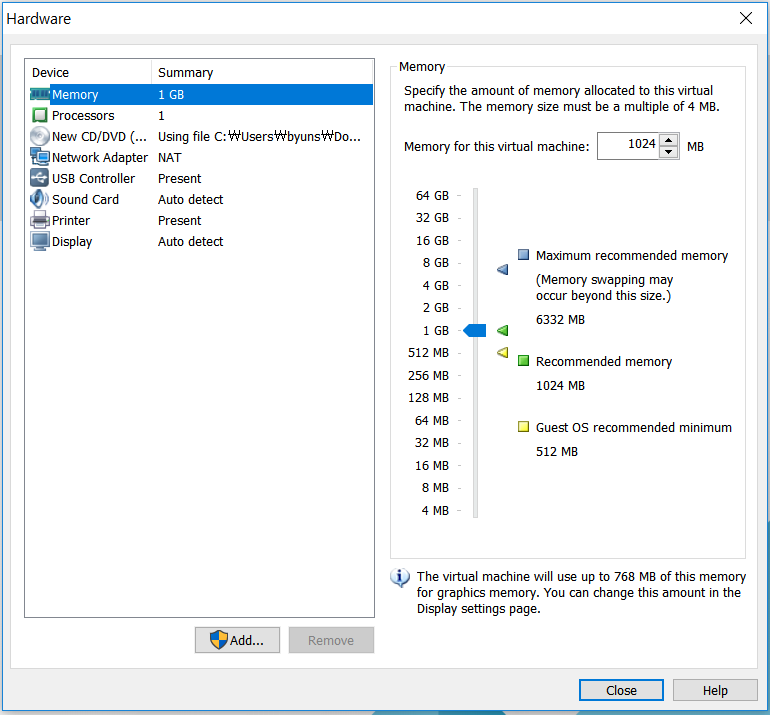This screenshot has width=770, height=715.
Task: Click the USB Controller icon
Action: tap(39, 178)
